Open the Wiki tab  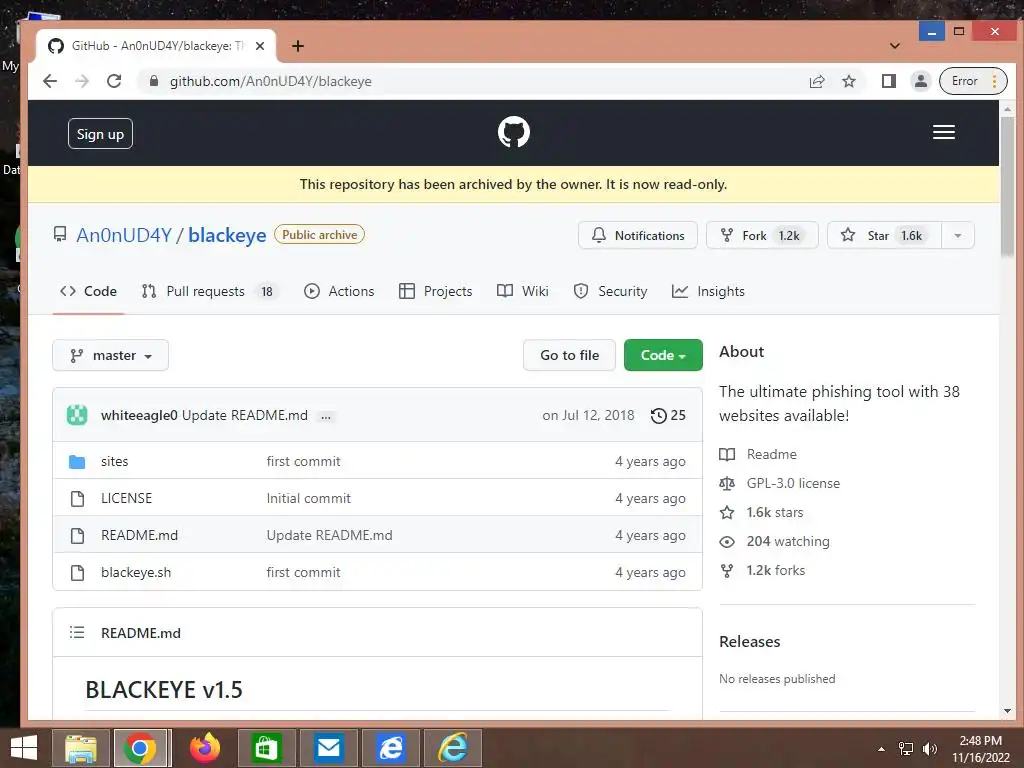(x=522, y=291)
